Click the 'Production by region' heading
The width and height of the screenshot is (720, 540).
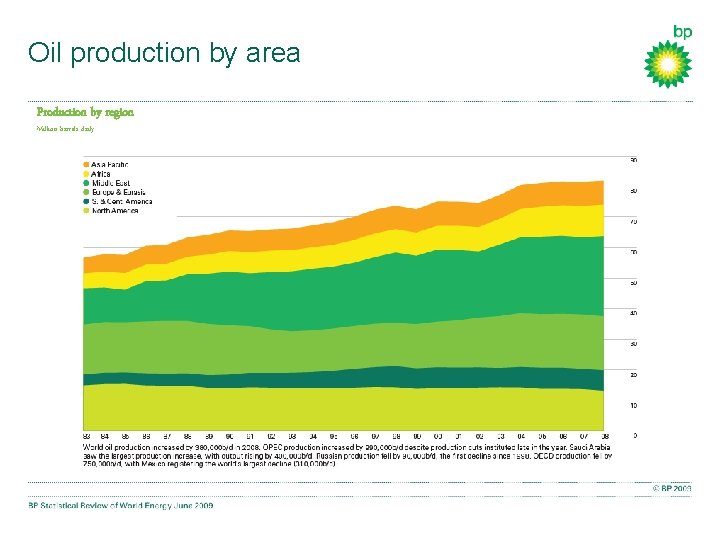[85, 112]
